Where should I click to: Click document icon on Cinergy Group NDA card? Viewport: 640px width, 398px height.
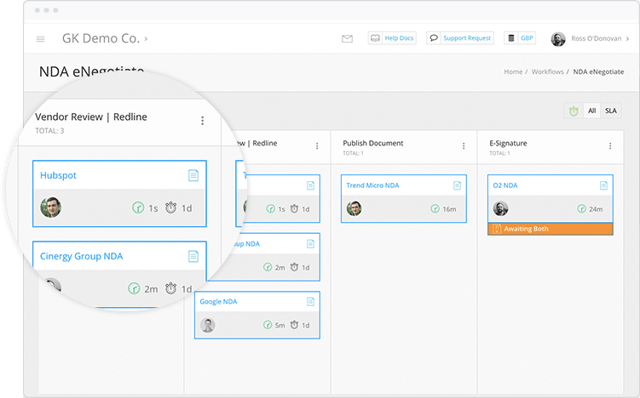tap(193, 256)
